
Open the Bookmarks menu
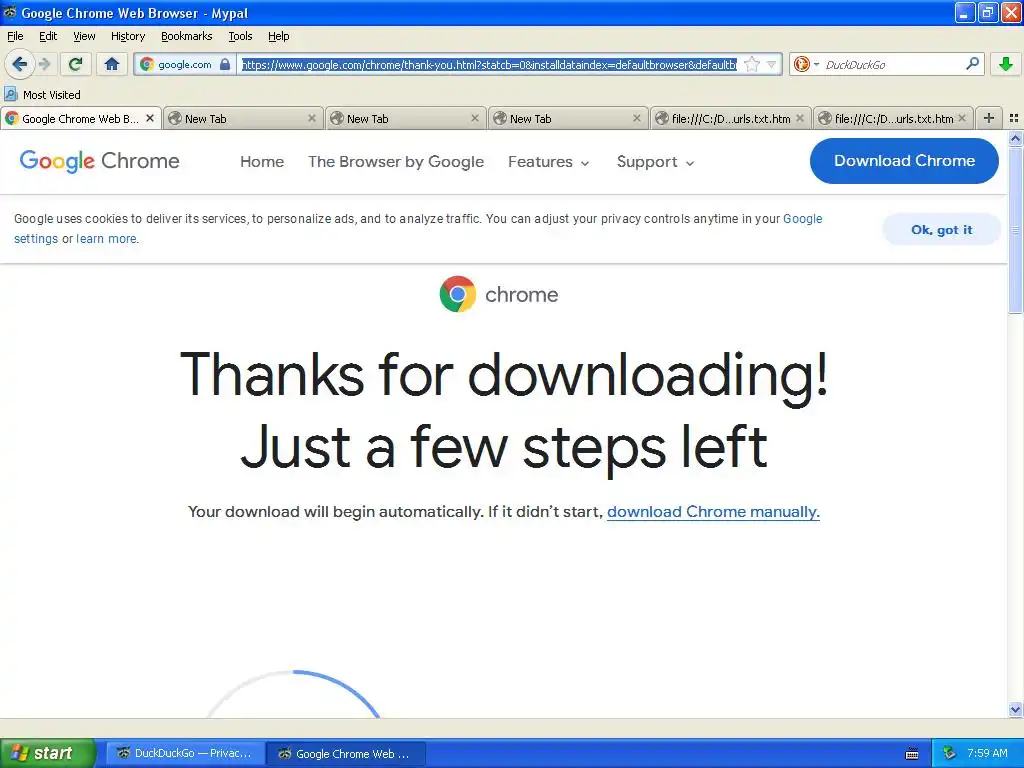(x=186, y=36)
